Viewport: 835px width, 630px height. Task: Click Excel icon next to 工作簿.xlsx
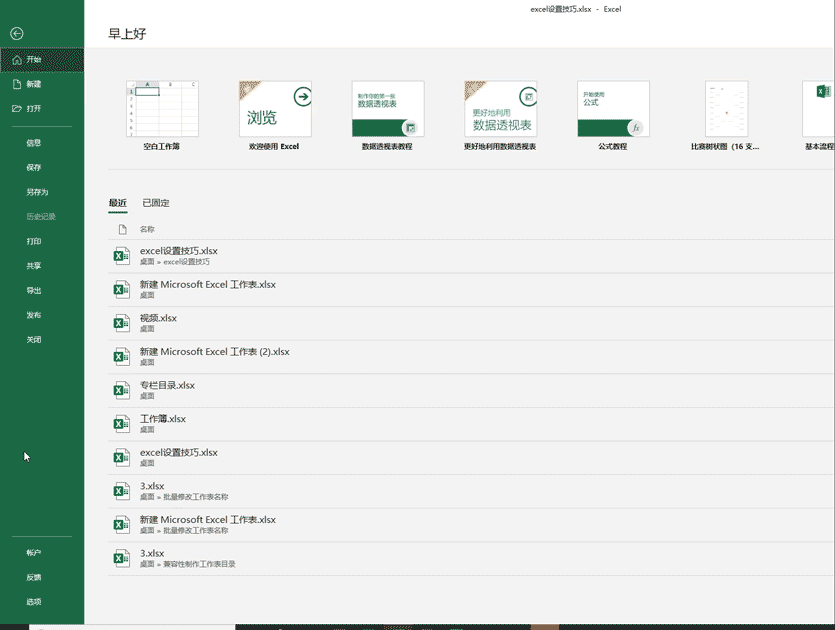click(121, 424)
